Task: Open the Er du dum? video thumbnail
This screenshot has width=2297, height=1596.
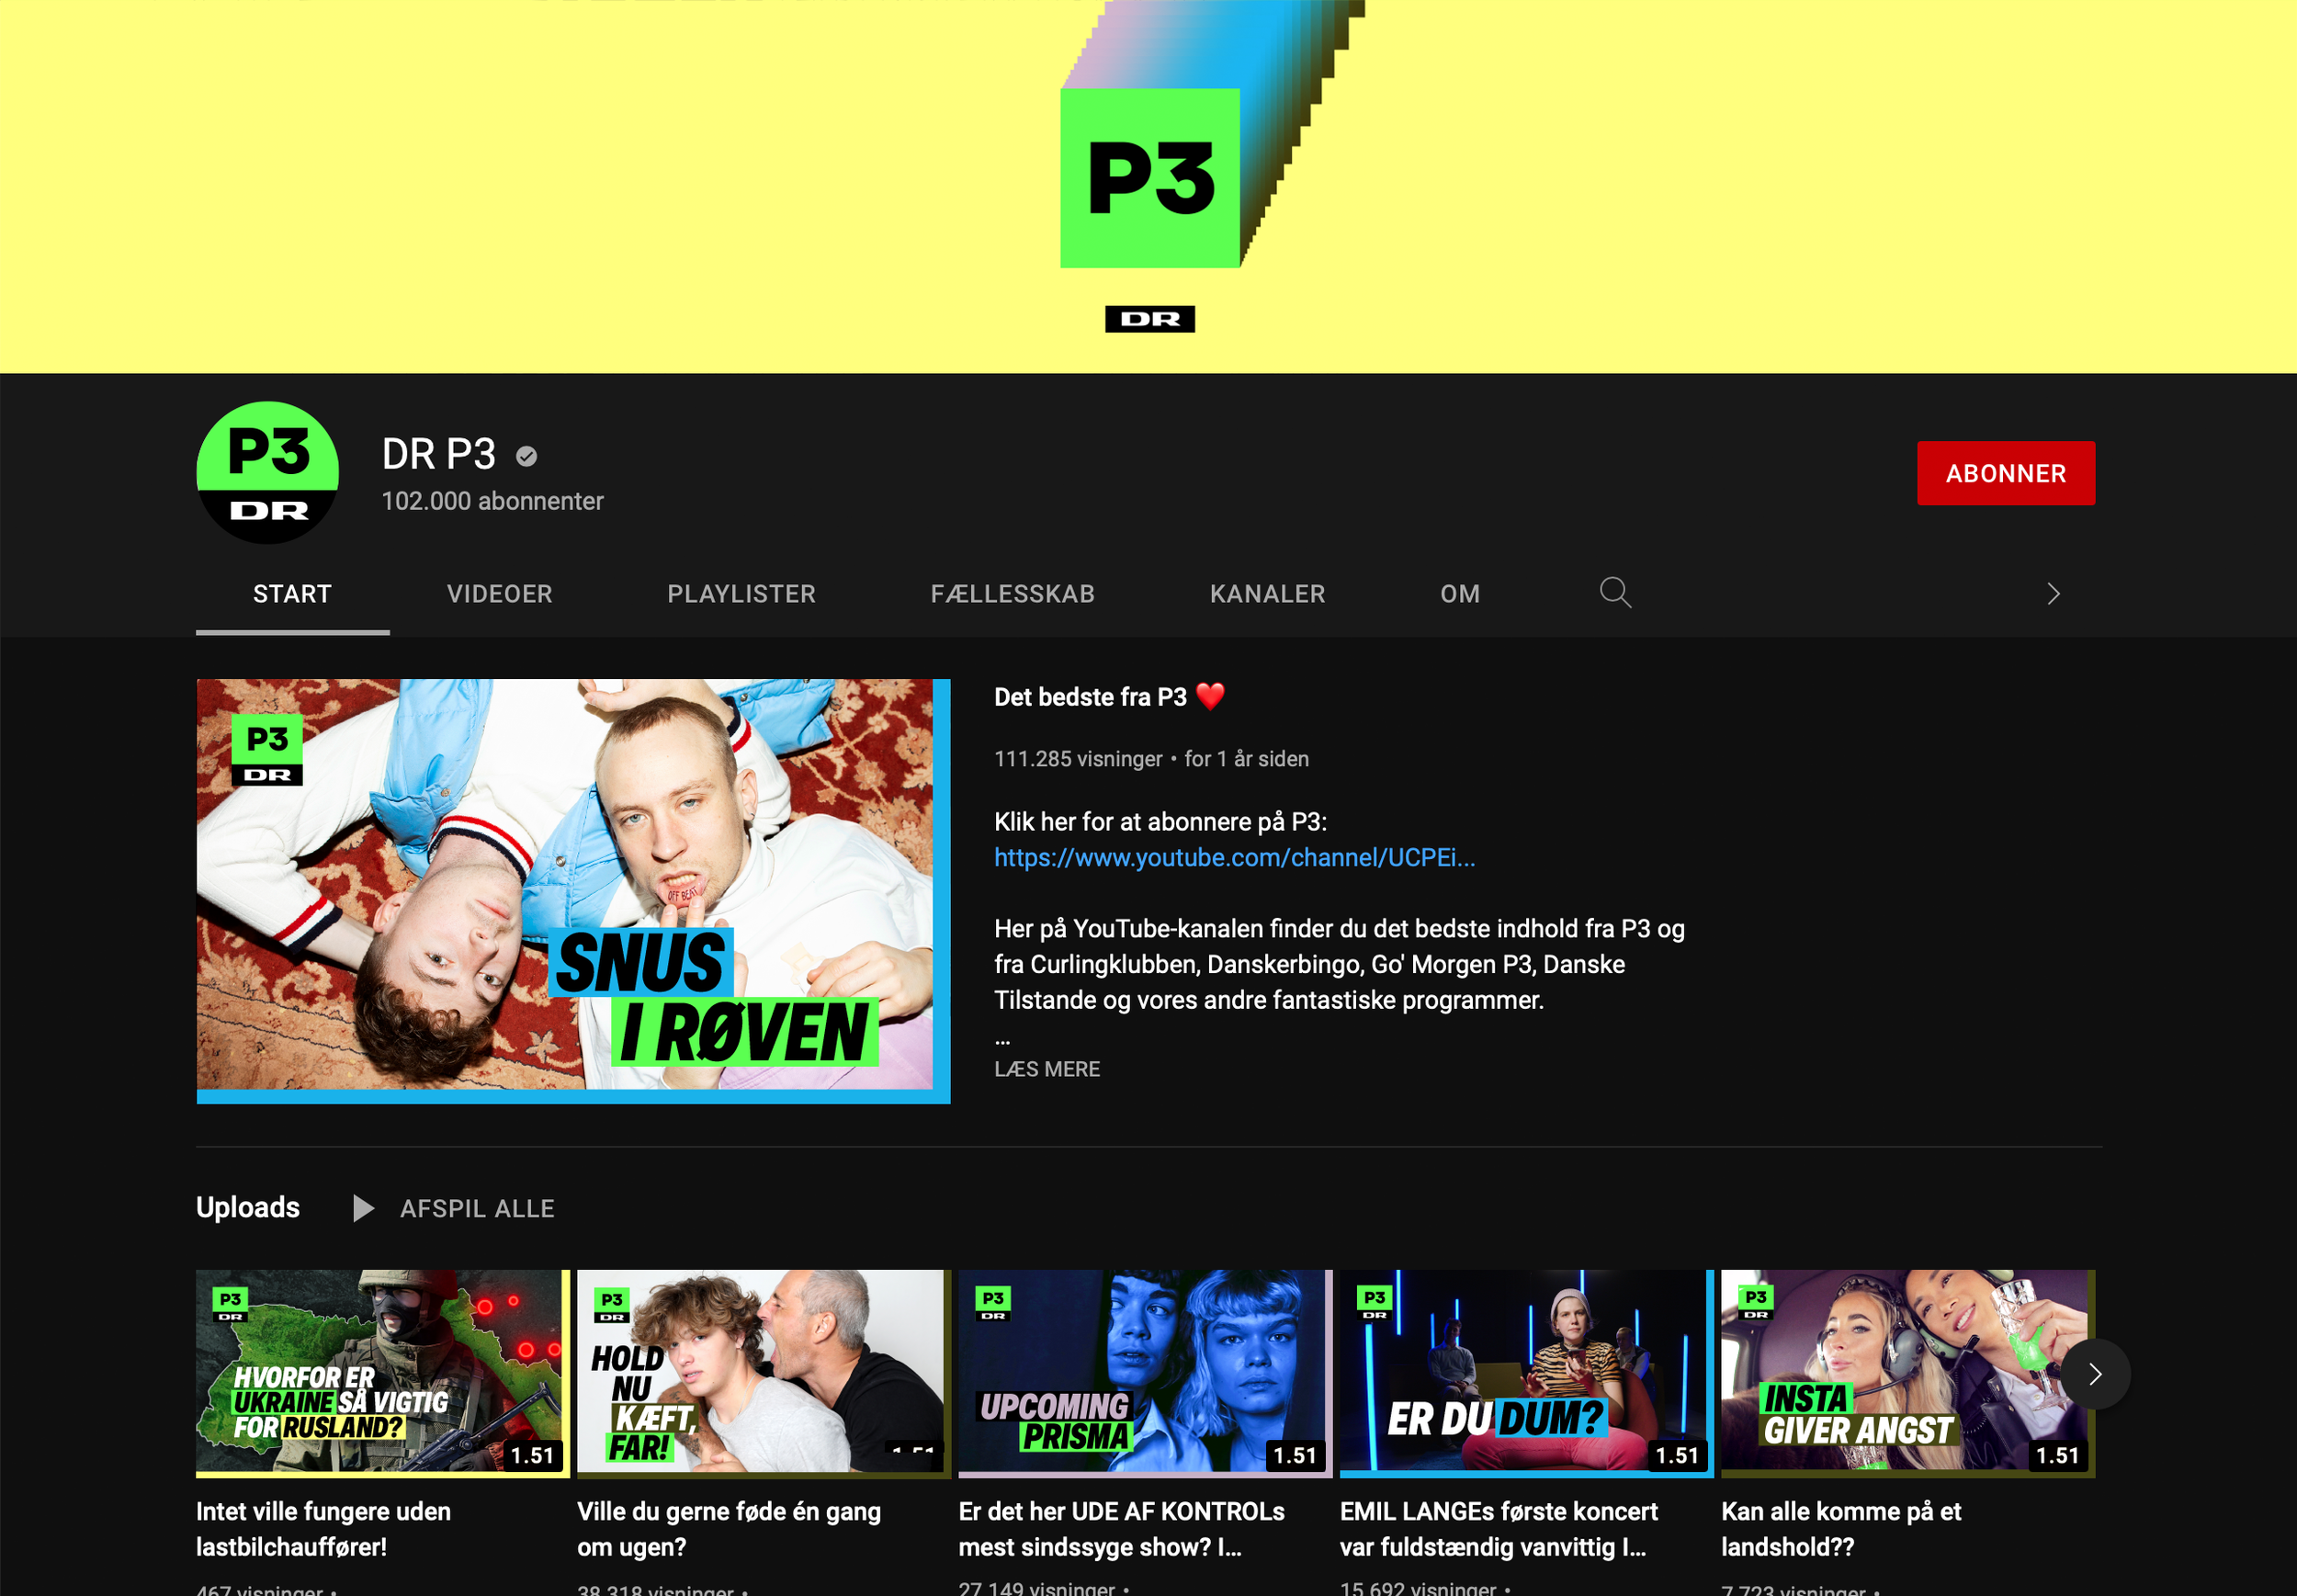Action: [x=1525, y=1372]
